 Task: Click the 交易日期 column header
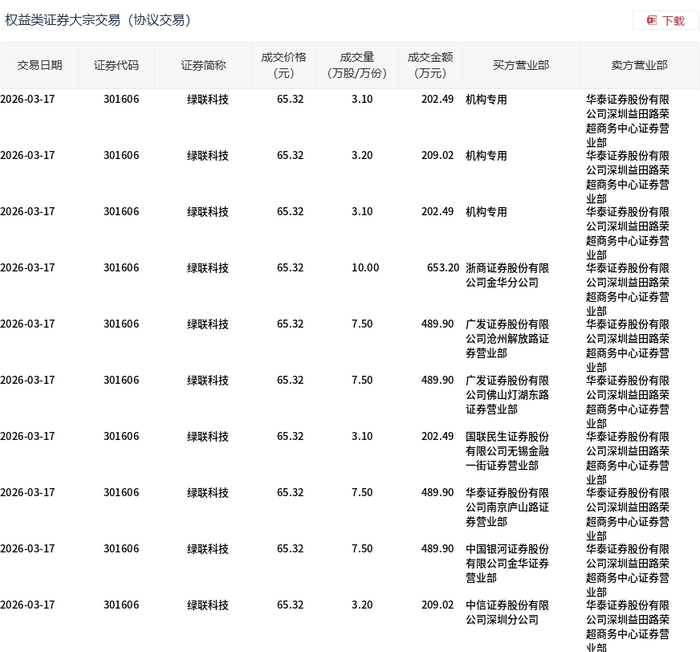click(x=39, y=65)
